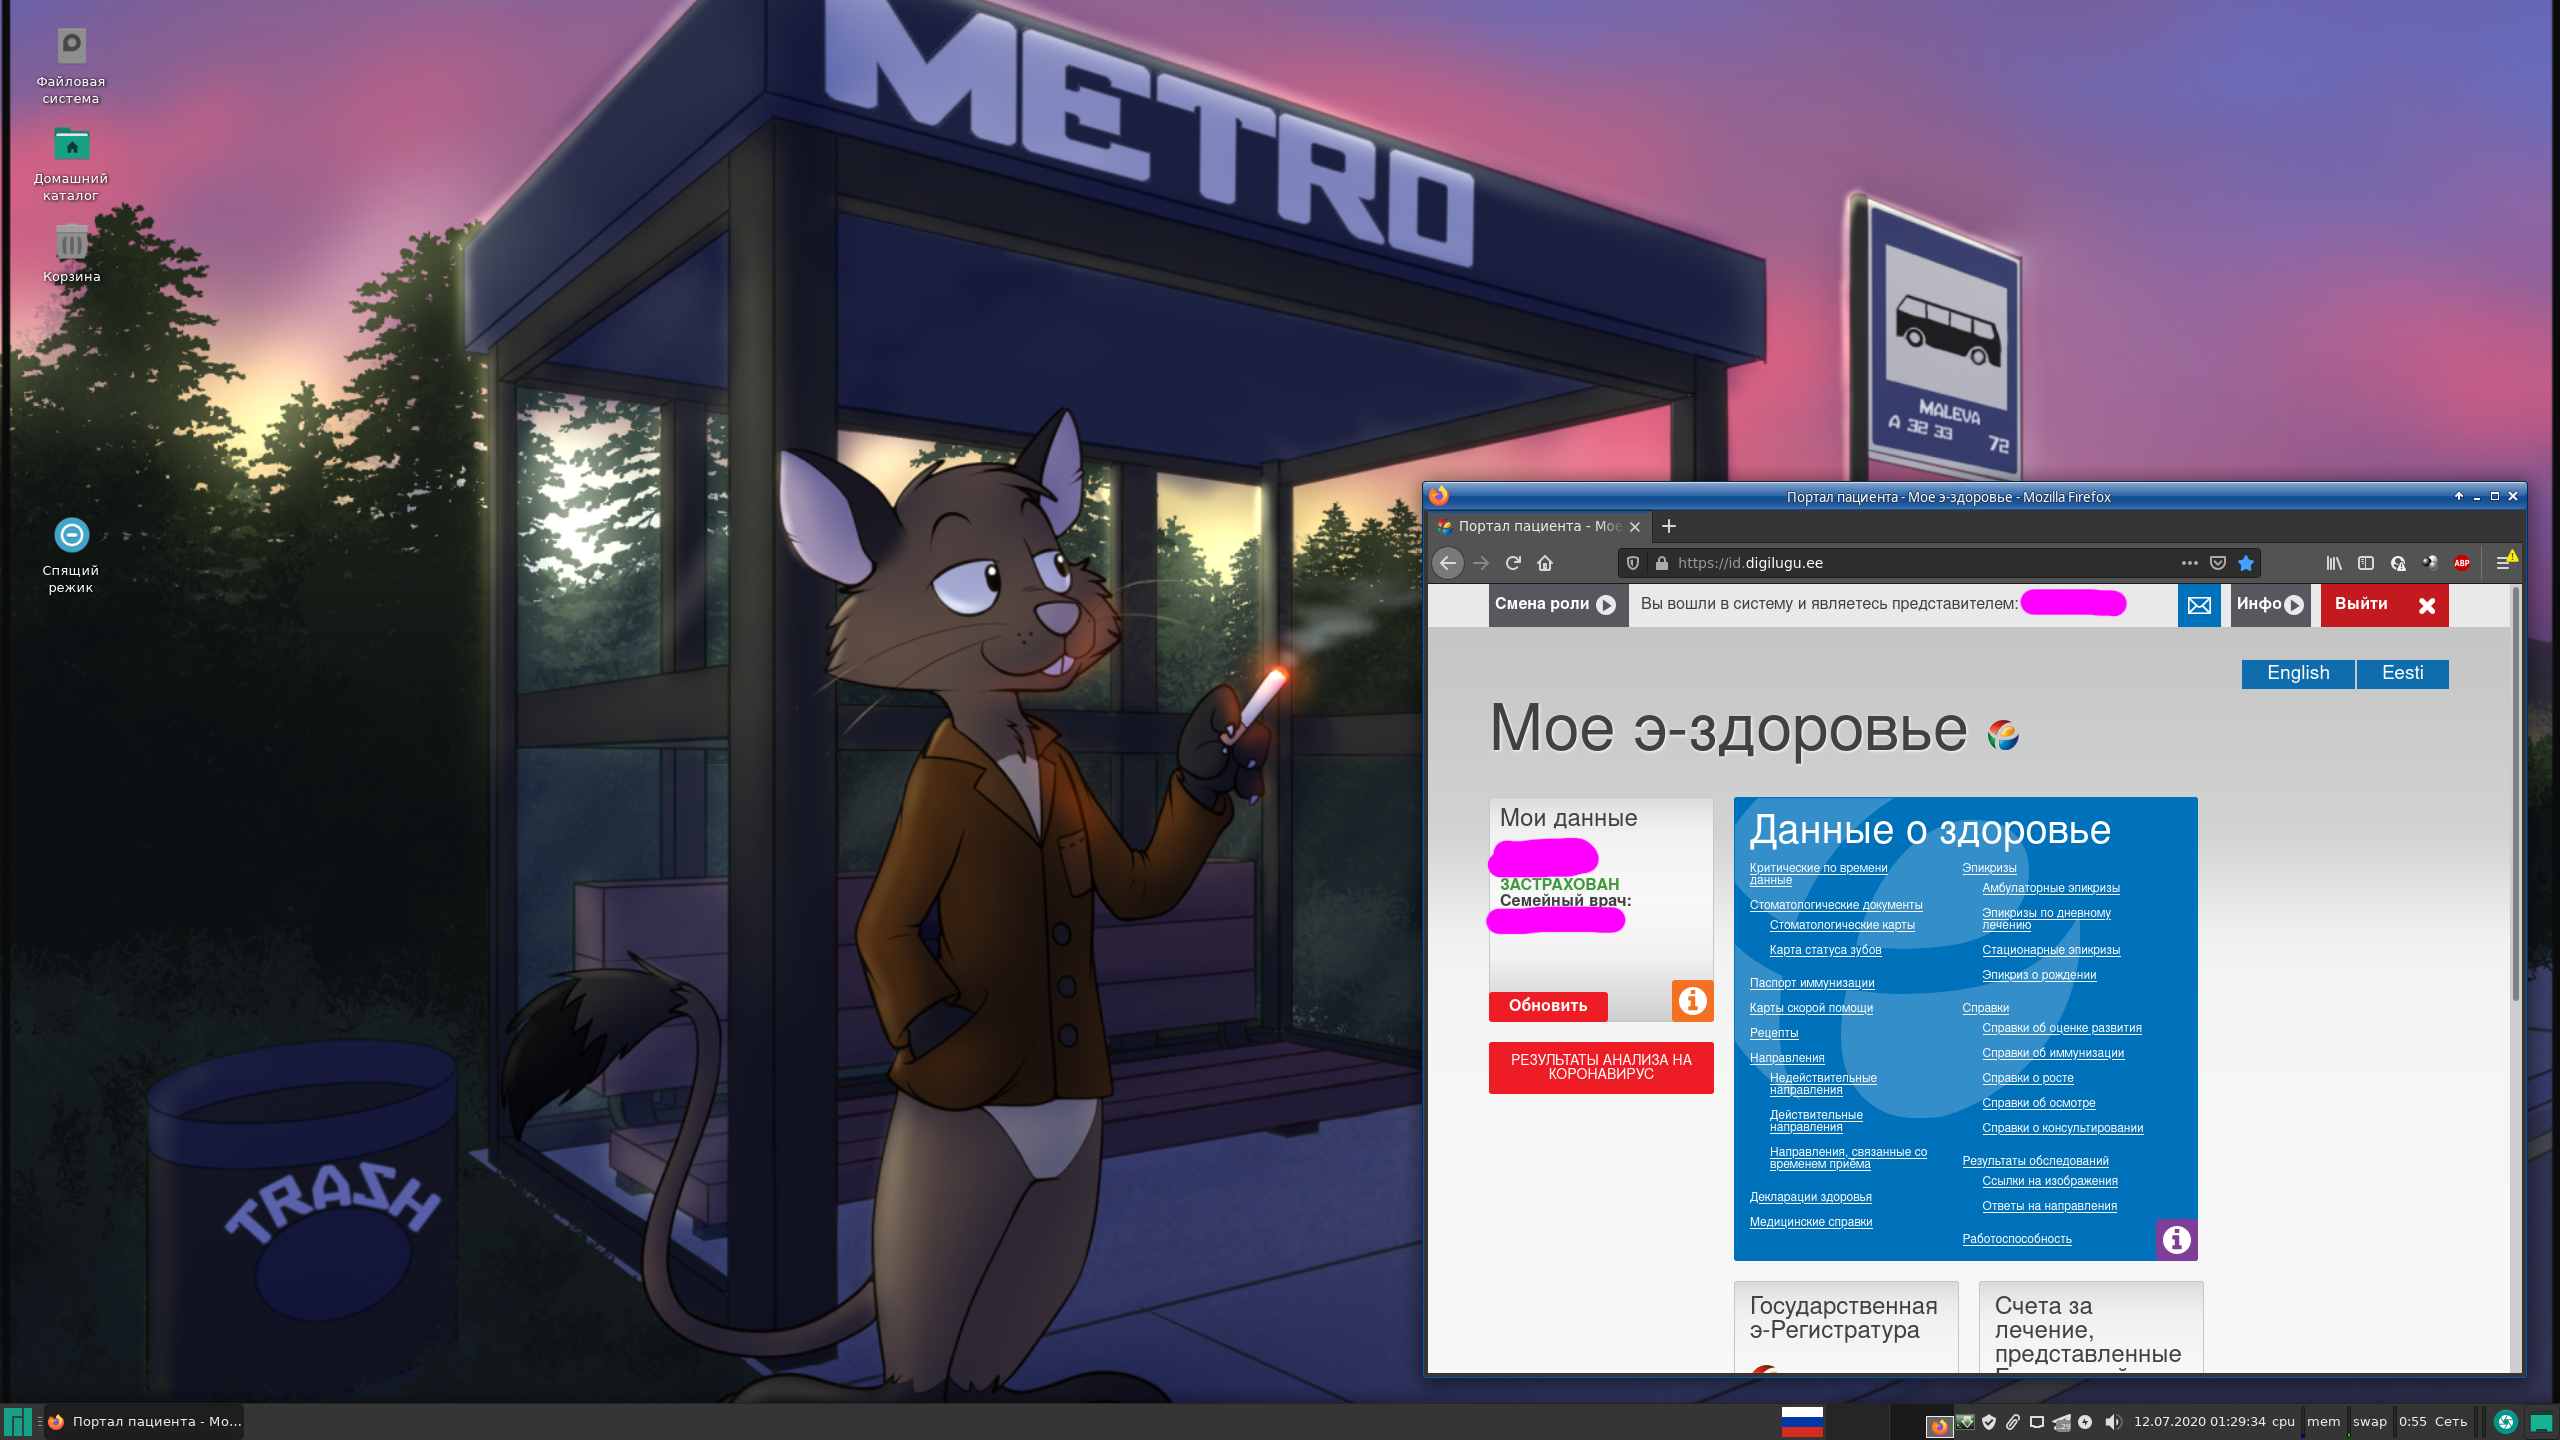
Task: Click the Портал пациента taskbar window button
Action: (145, 1422)
